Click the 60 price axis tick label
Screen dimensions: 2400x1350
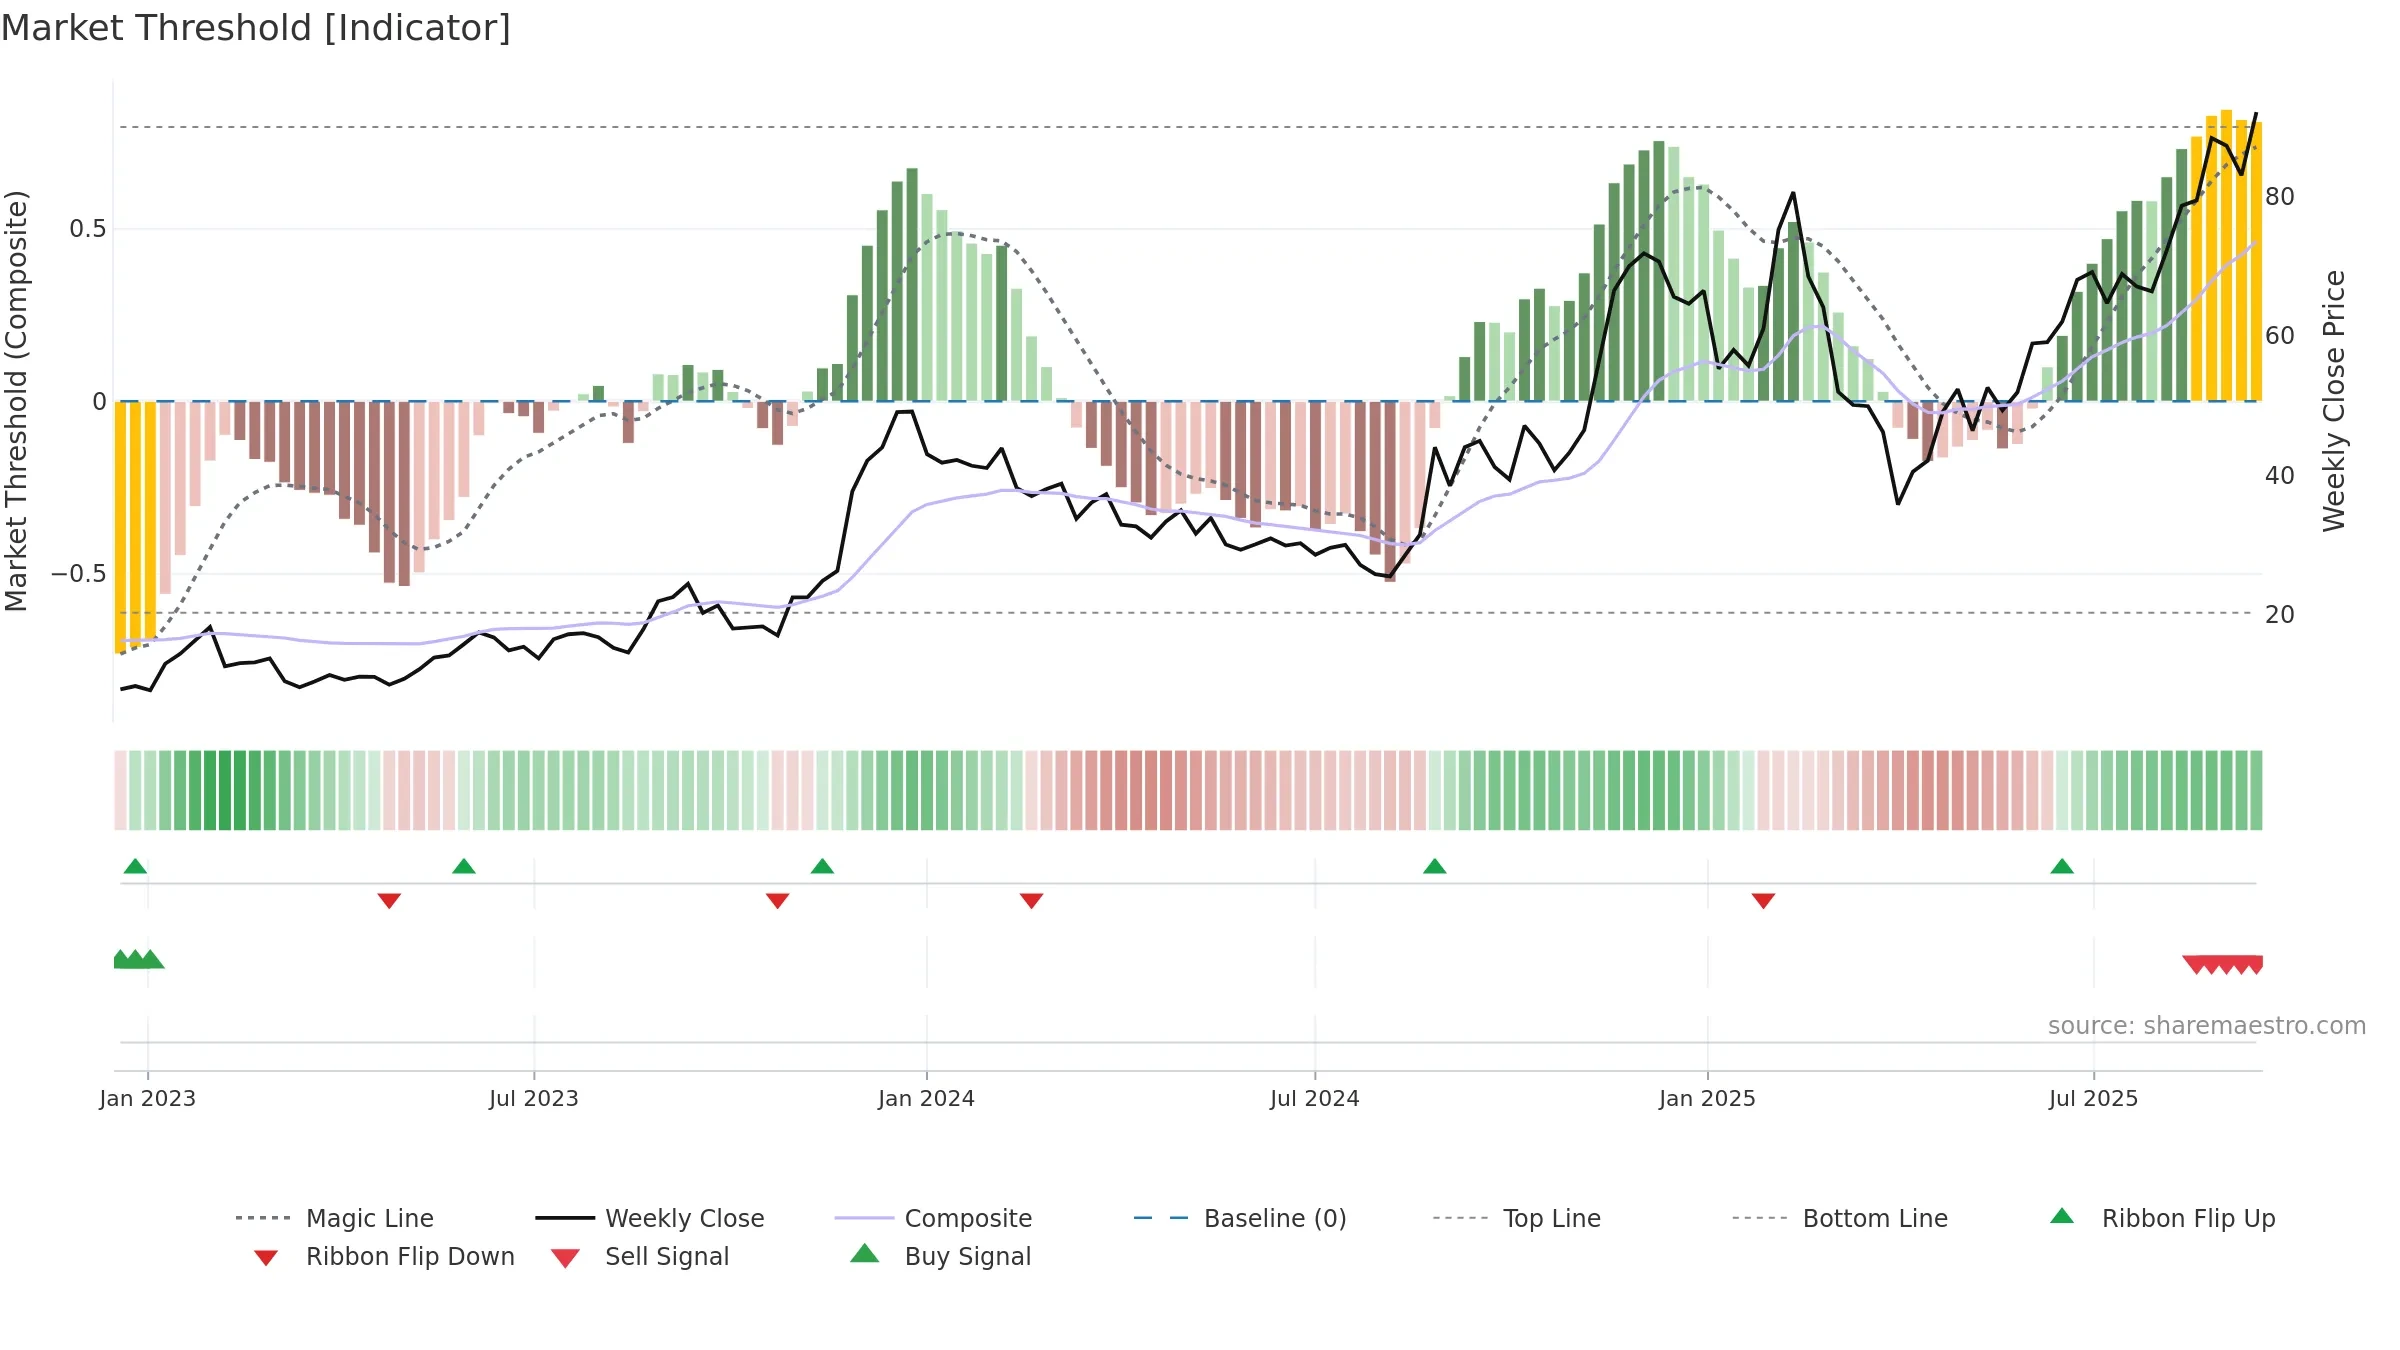pyautogui.click(x=2280, y=335)
